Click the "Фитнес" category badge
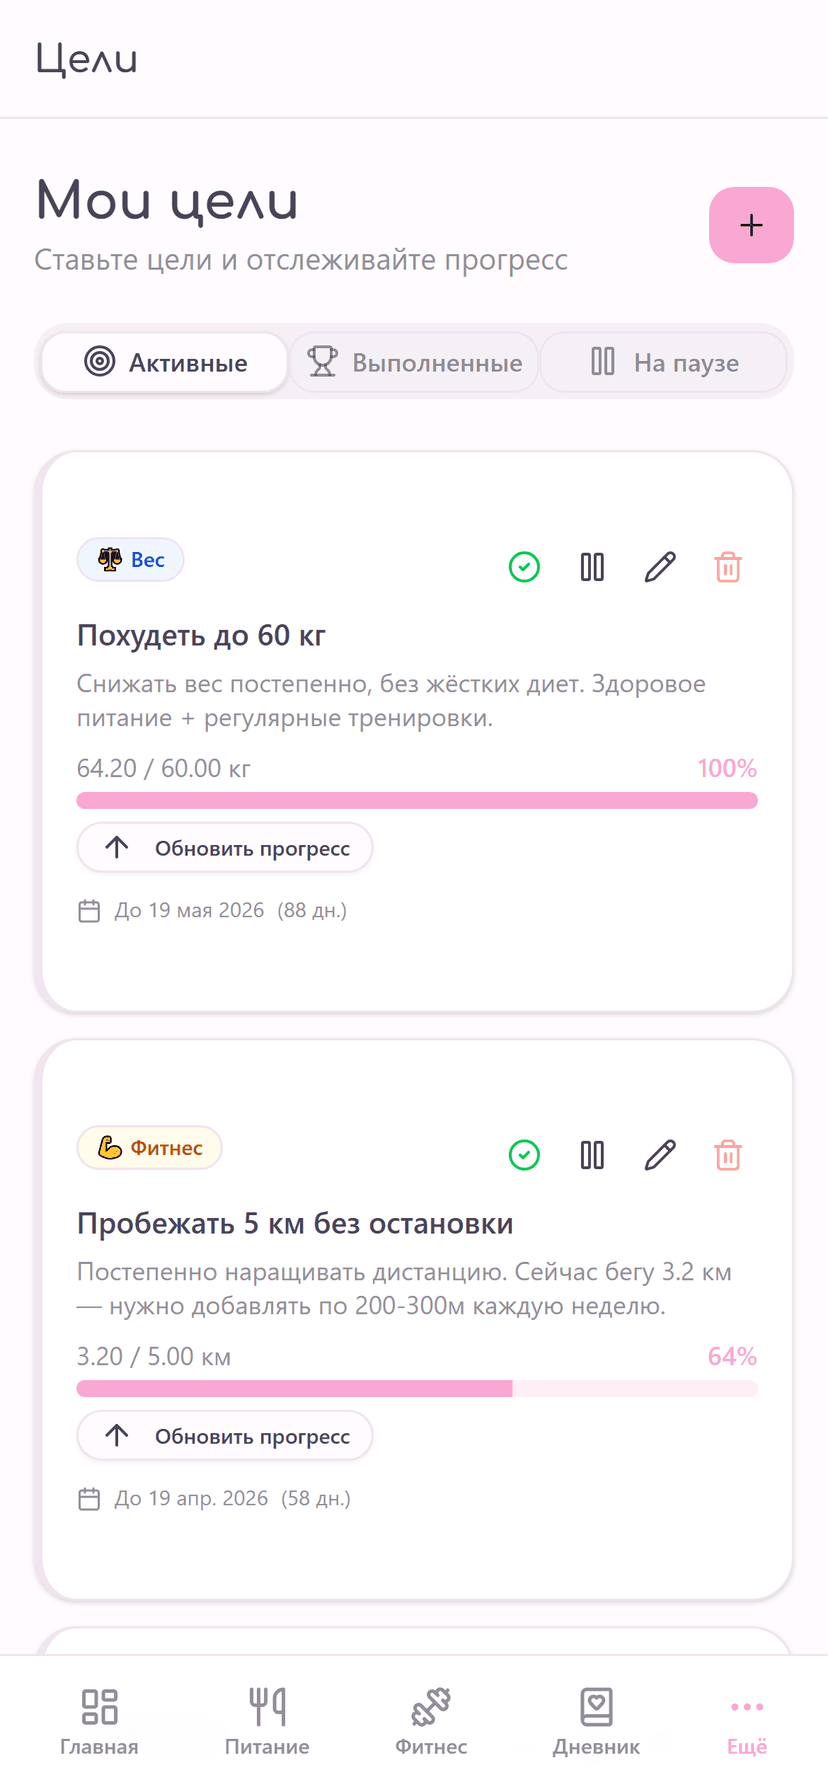This screenshot has width=828, height=1792. (x=150, y=1148)
